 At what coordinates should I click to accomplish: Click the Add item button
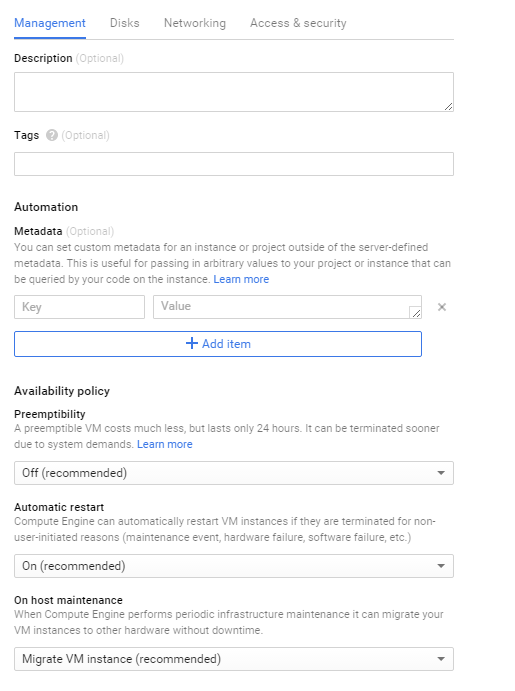[x=218, y=344]
